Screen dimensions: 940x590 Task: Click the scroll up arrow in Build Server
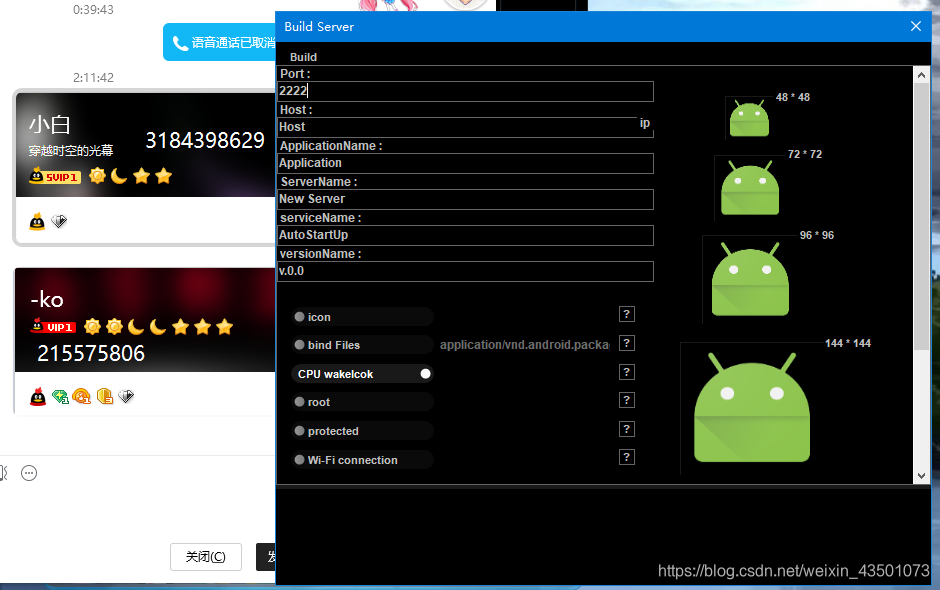point(921,75)
